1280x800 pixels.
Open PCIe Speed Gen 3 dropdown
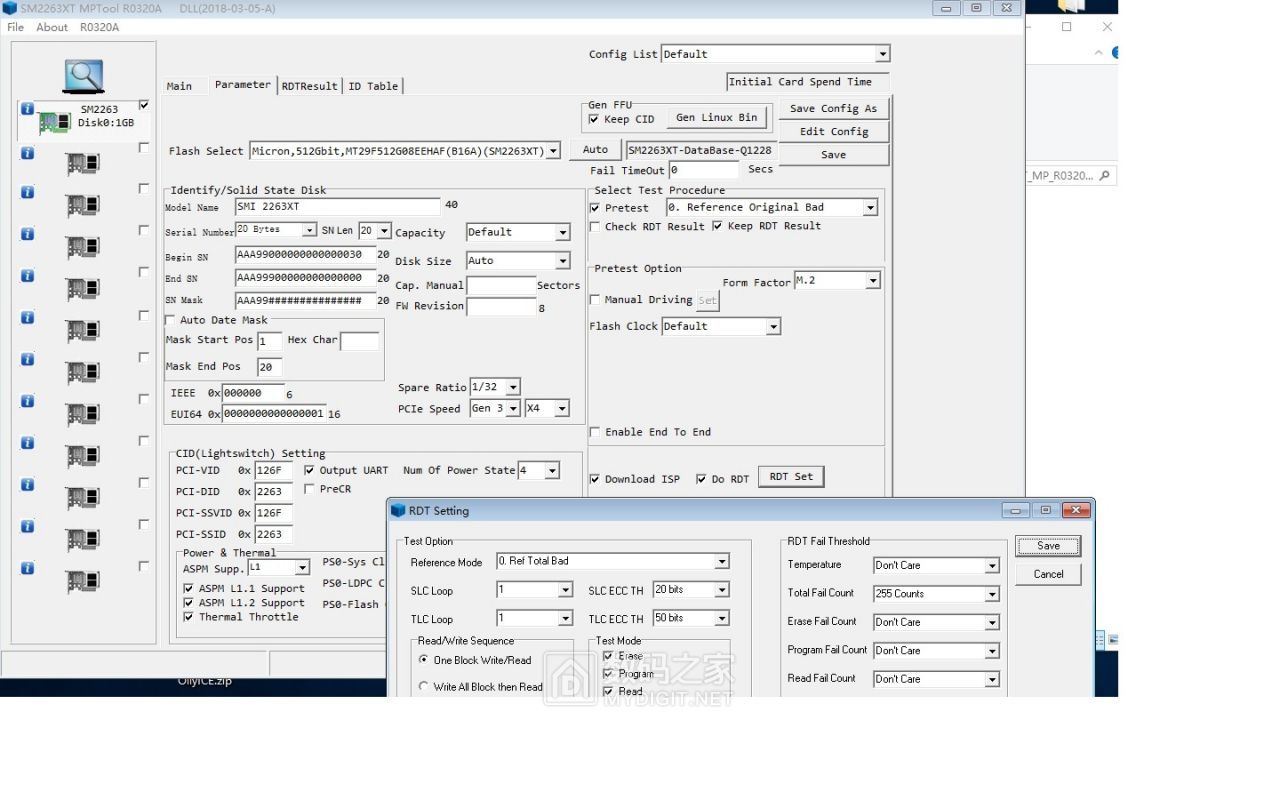point(513,408)
